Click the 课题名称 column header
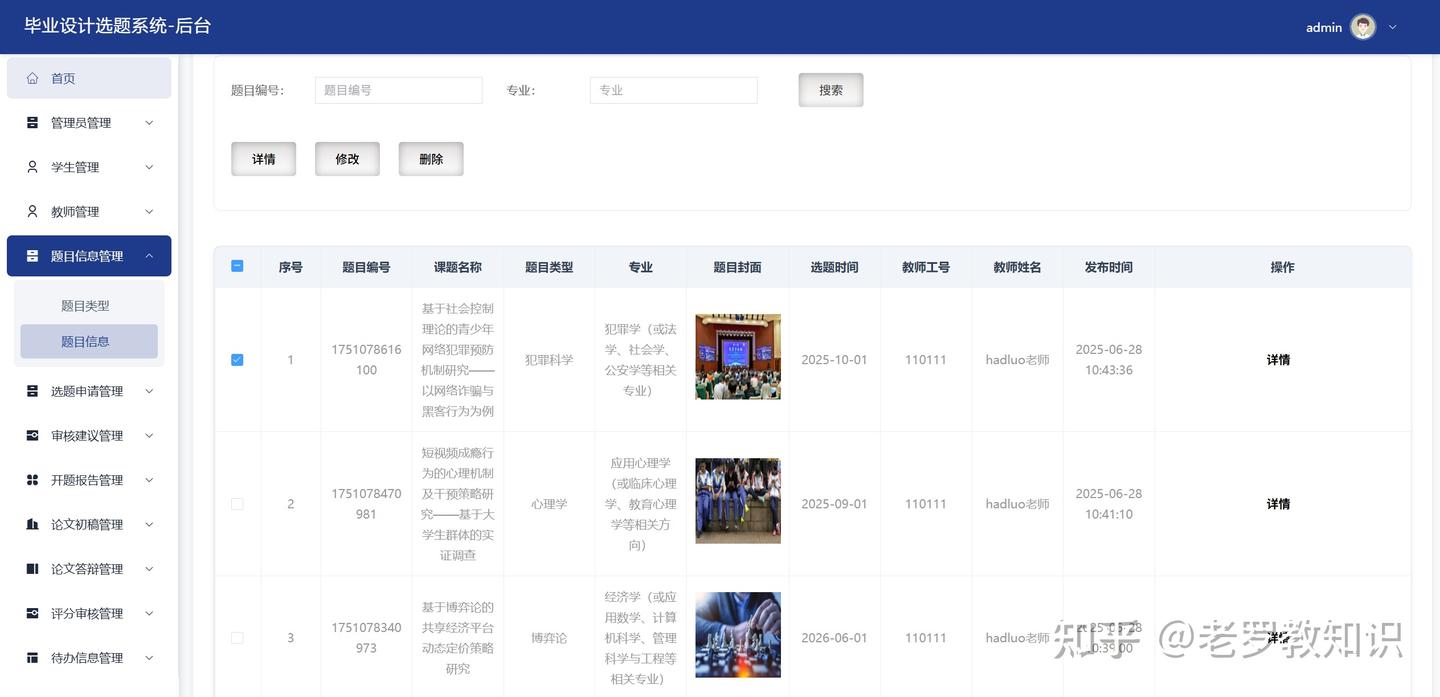The image size is (1440, 697). point(458,267)
